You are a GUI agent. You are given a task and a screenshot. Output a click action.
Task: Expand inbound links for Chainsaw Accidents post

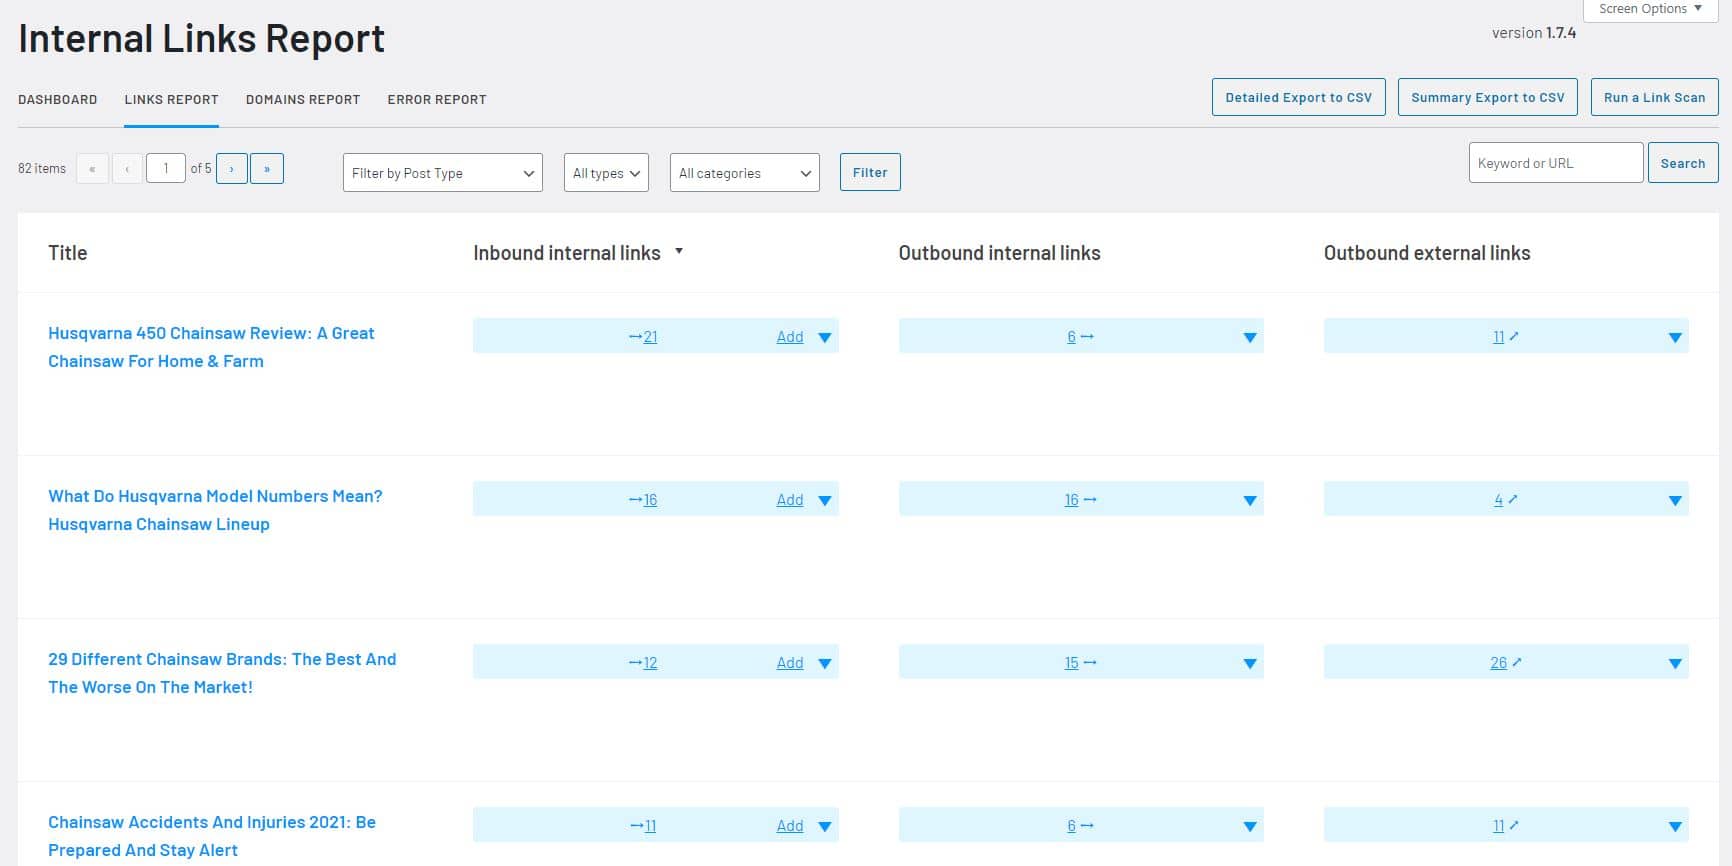point(825,826)
